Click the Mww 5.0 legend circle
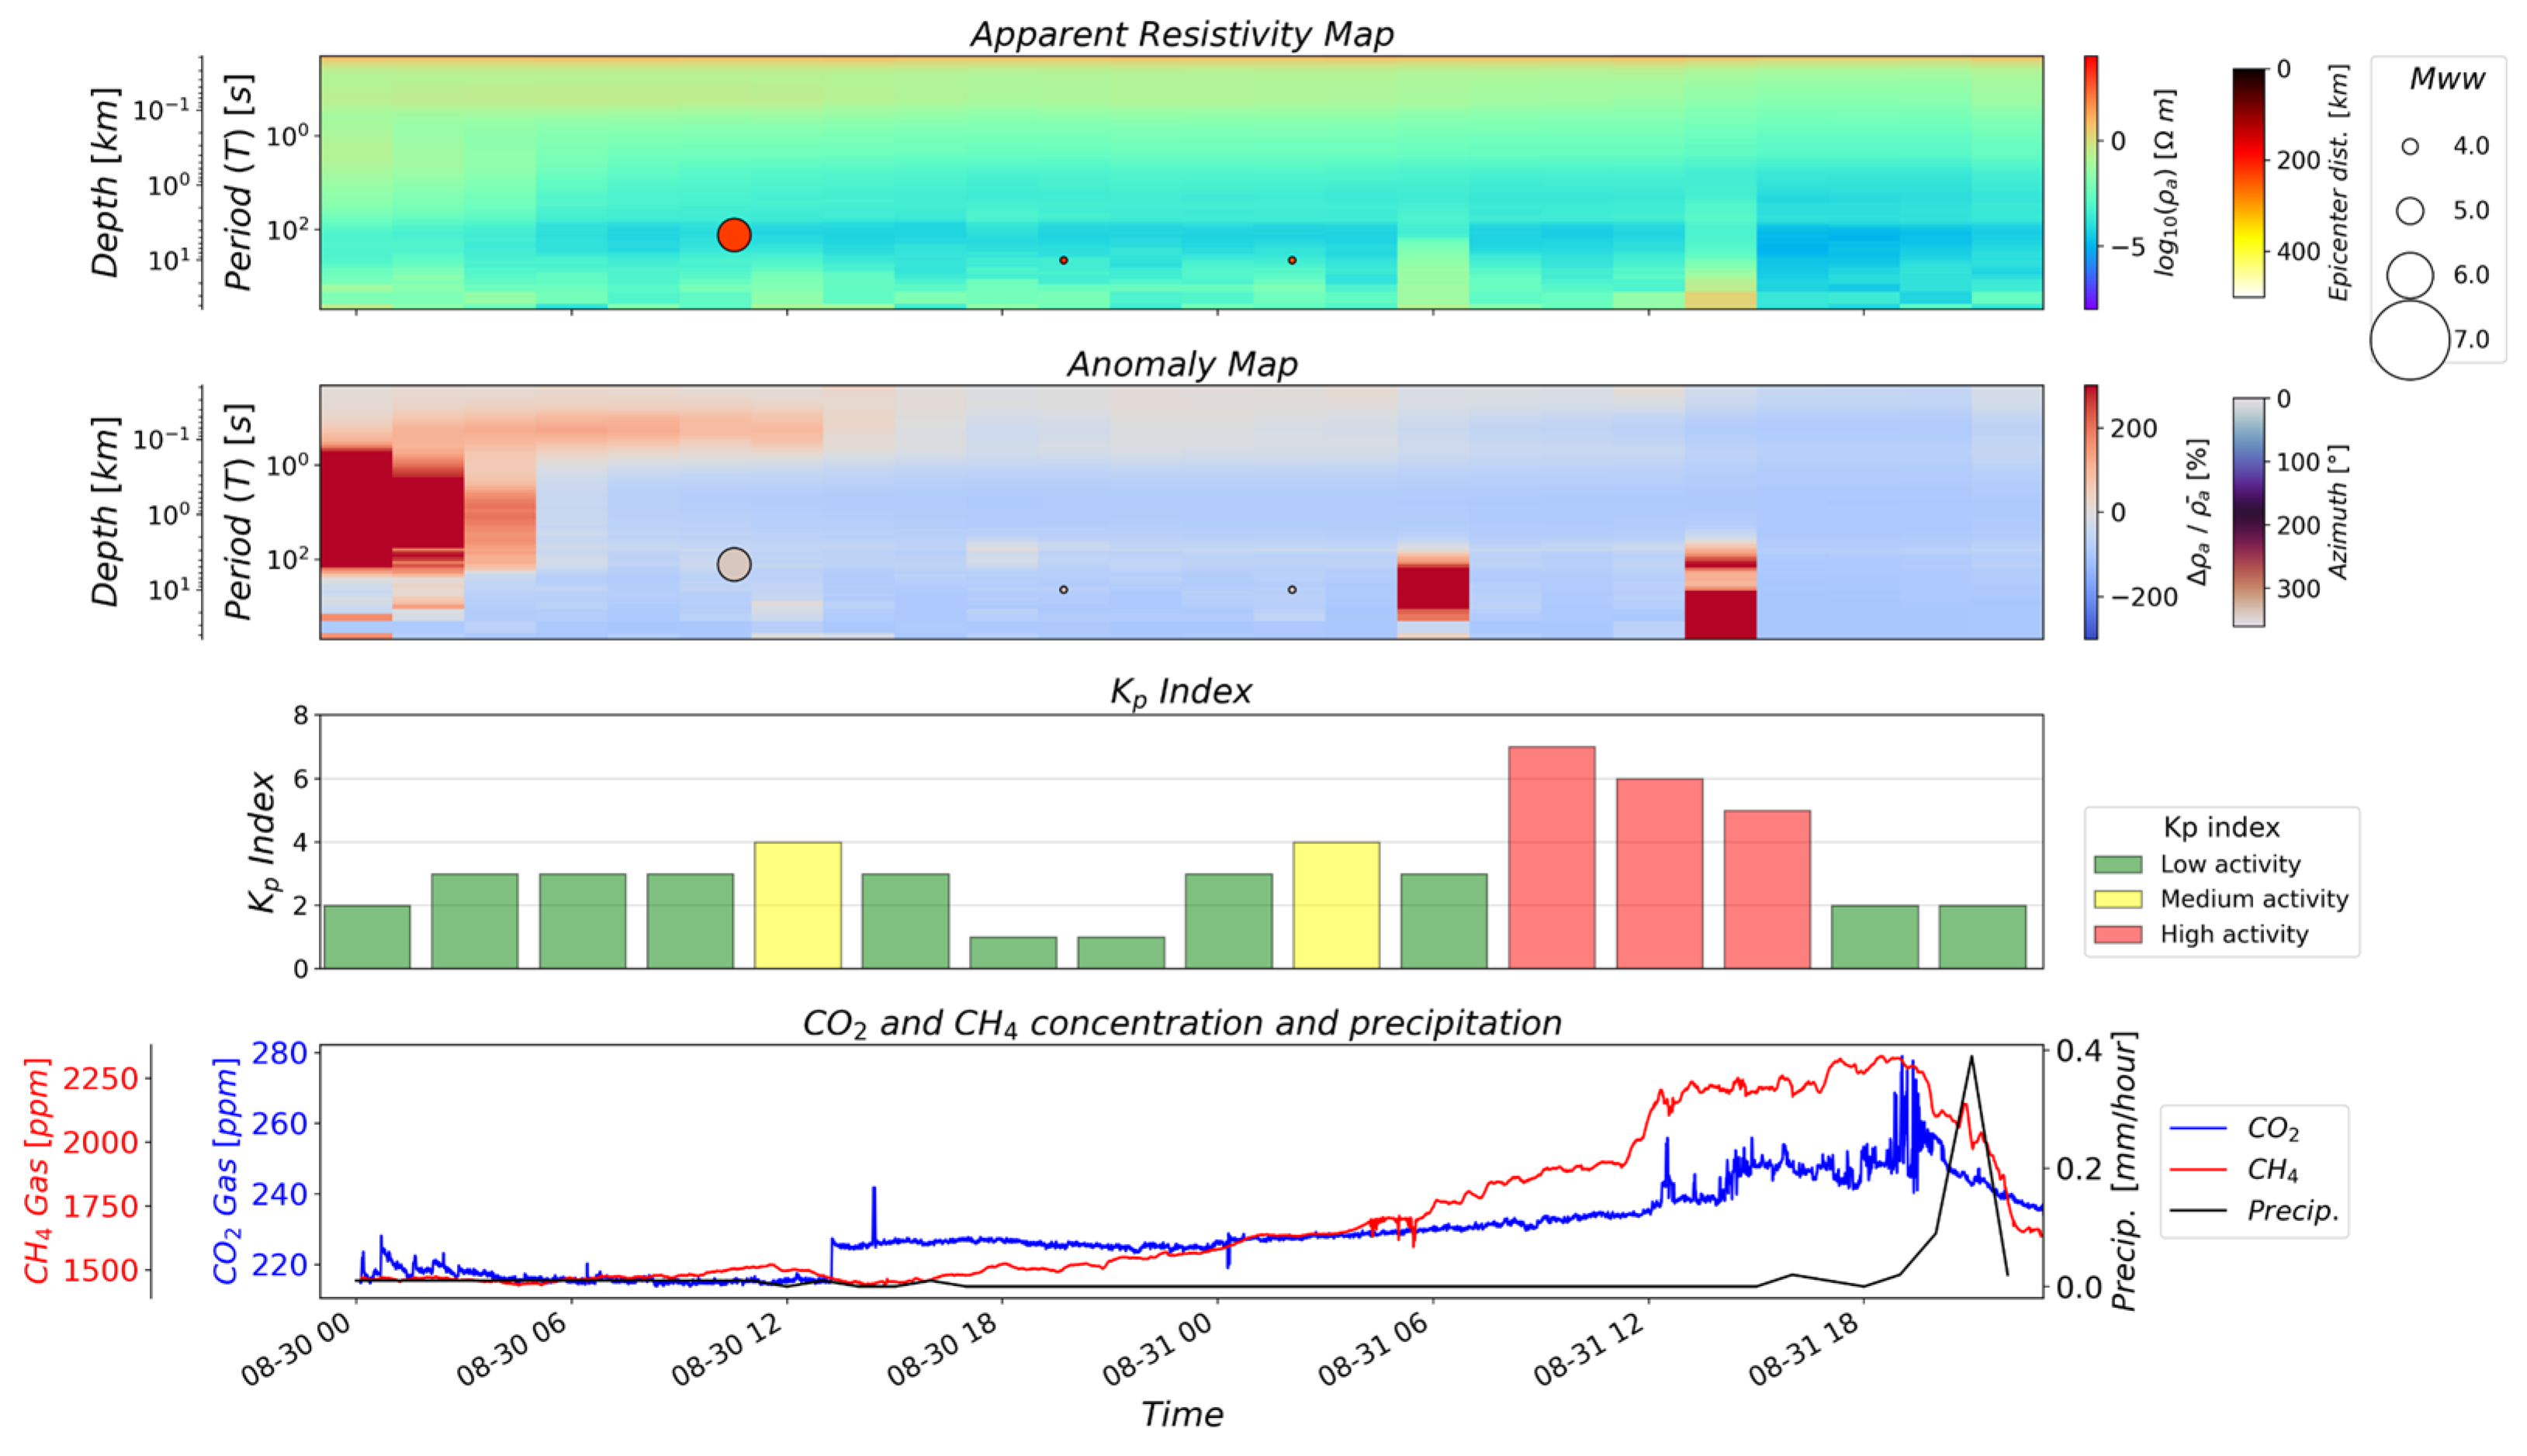 pos(2410,211)
